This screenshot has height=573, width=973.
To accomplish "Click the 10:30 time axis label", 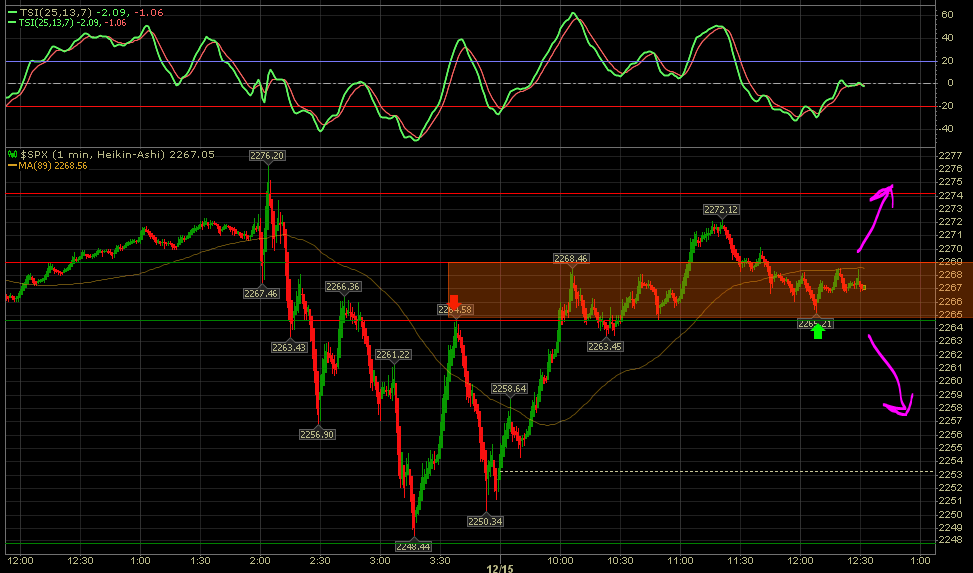I will click(x=620, y=561).
